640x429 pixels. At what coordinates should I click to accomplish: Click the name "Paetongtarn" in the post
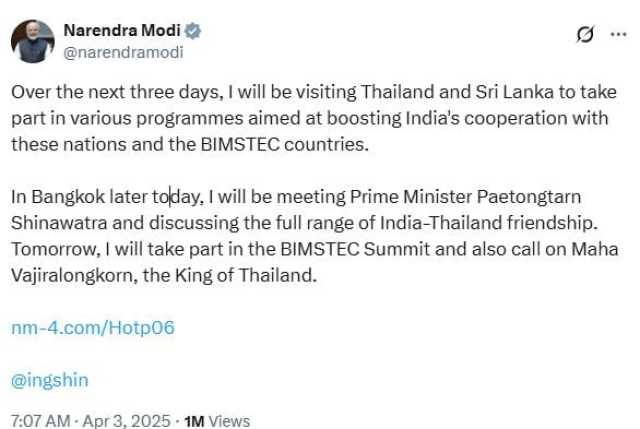[529, 197]
